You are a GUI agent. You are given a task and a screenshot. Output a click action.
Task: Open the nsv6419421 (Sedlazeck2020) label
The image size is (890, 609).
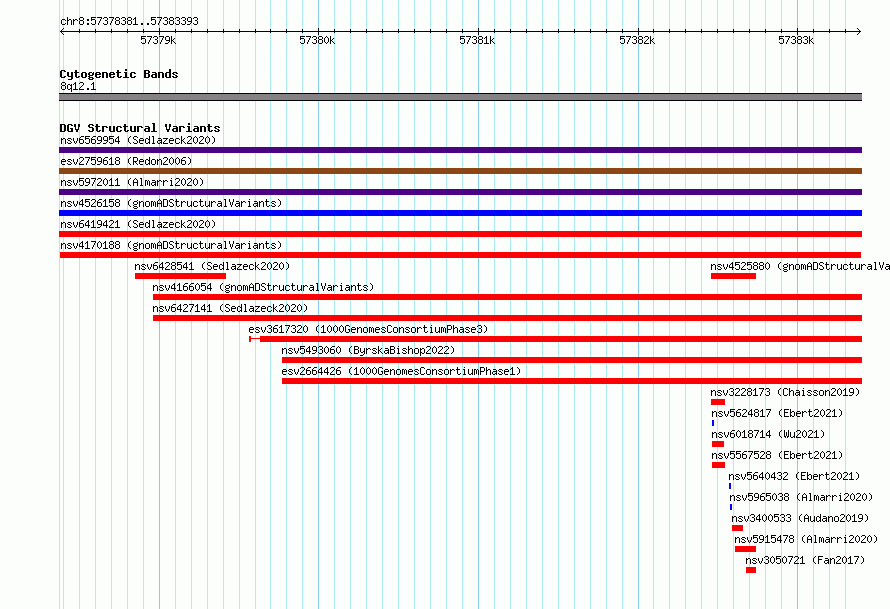138,224
